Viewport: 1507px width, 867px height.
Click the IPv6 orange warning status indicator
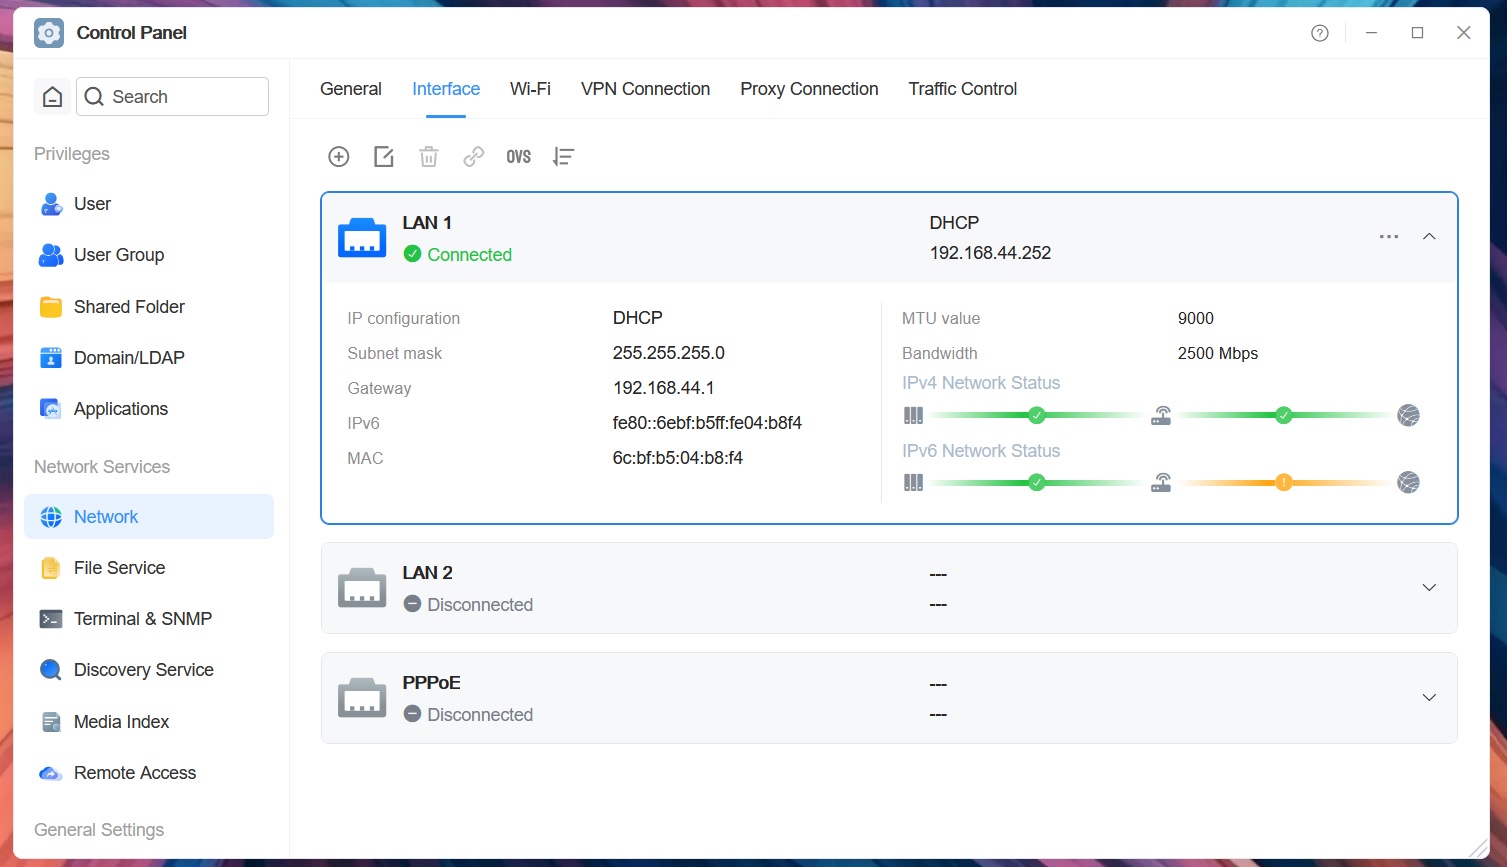1284,483
